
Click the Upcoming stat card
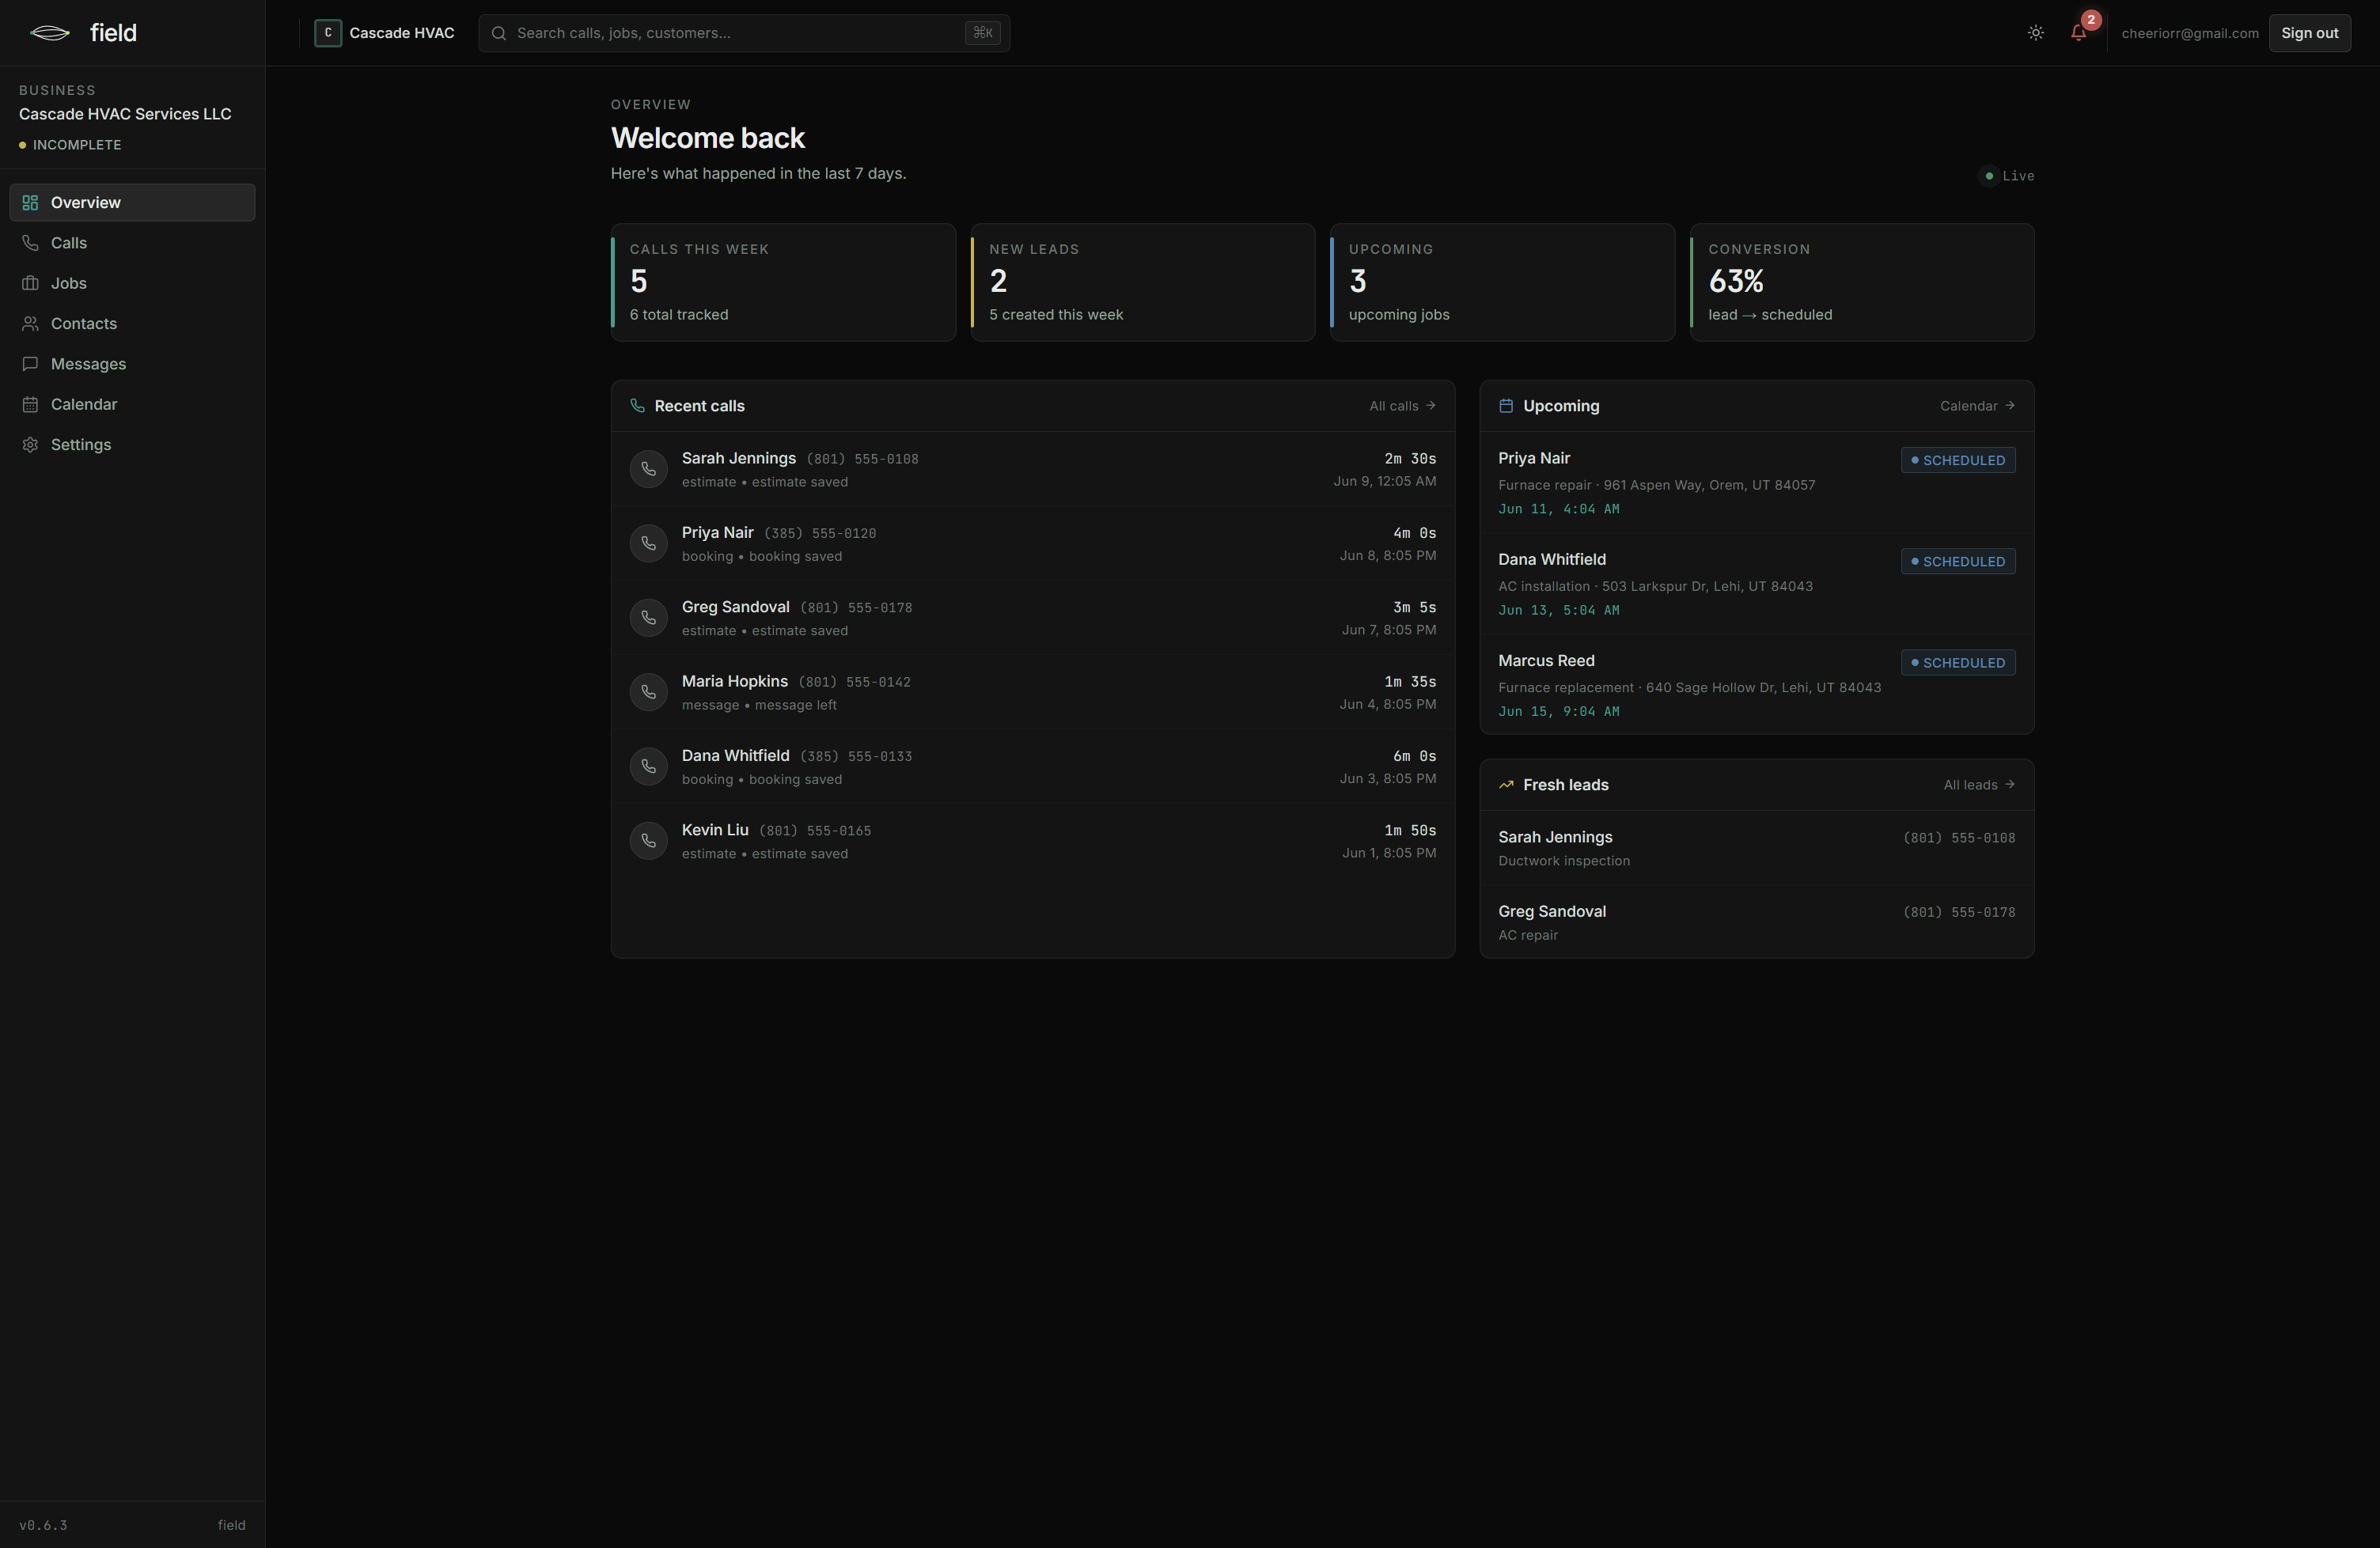tap(1502, 282)
